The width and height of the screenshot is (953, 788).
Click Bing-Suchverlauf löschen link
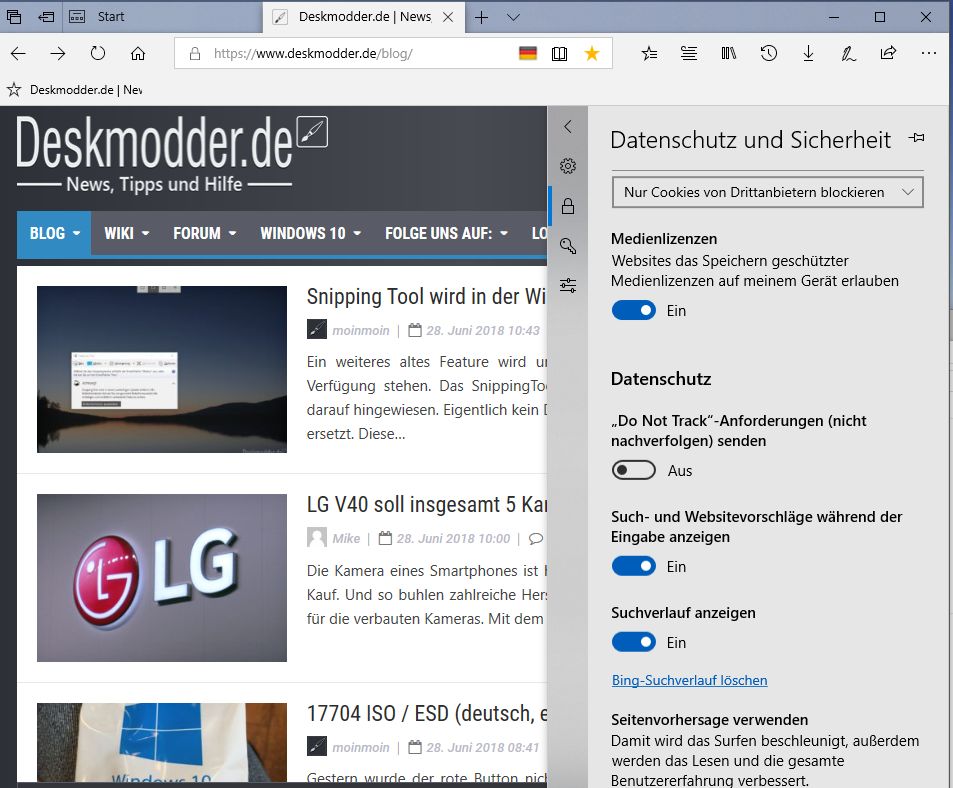(x=689, y=680)
